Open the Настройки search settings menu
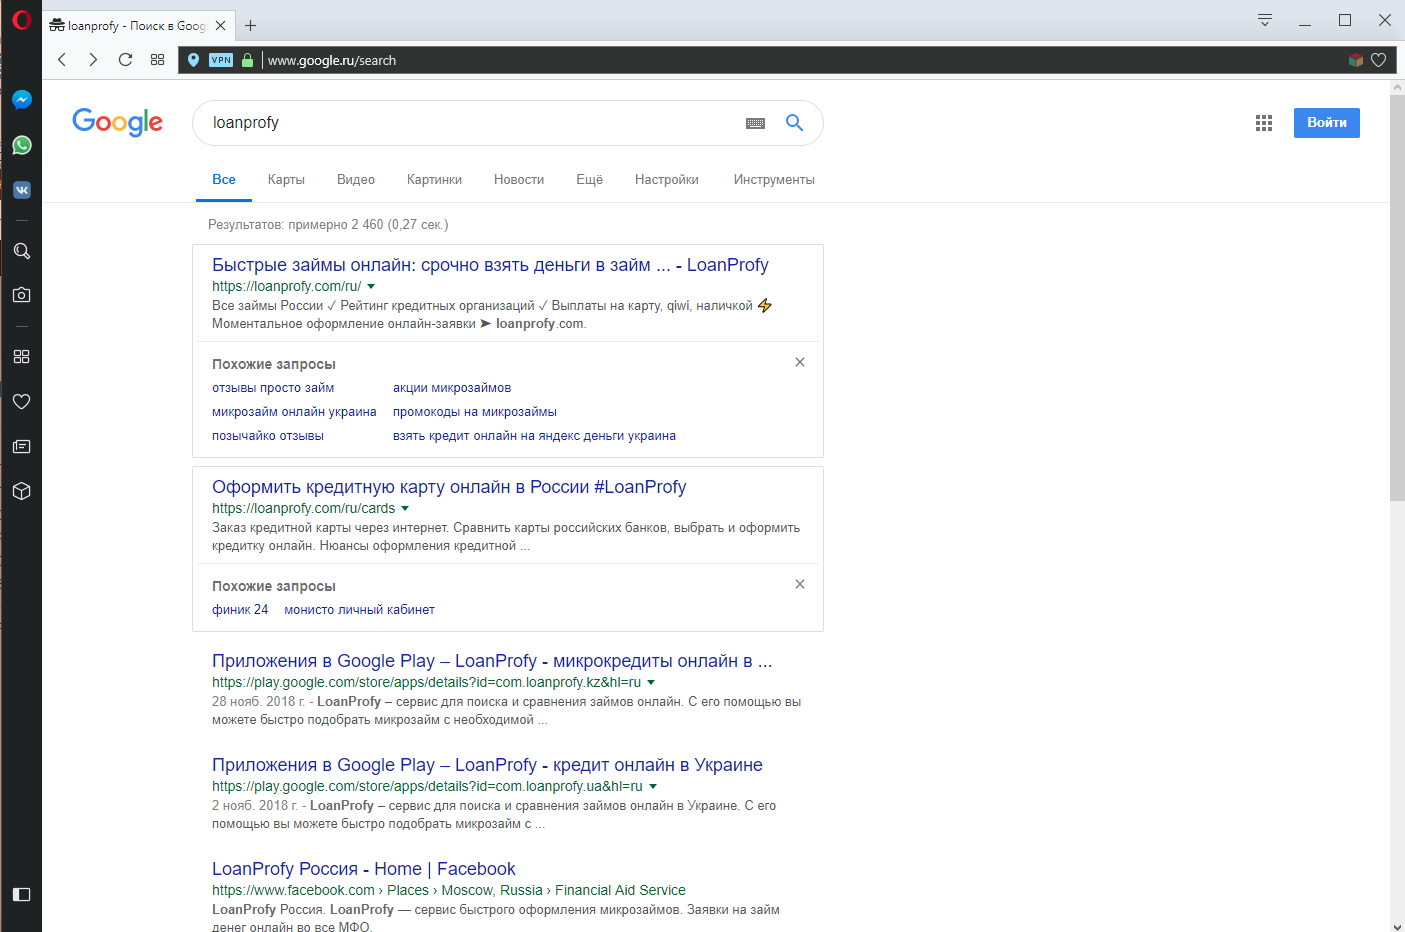1405x932 pixels. click(667, 180)
